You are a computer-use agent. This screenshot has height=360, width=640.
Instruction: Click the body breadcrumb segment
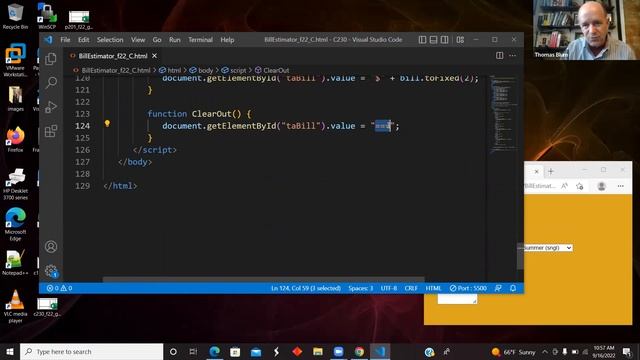click(201, 70)
